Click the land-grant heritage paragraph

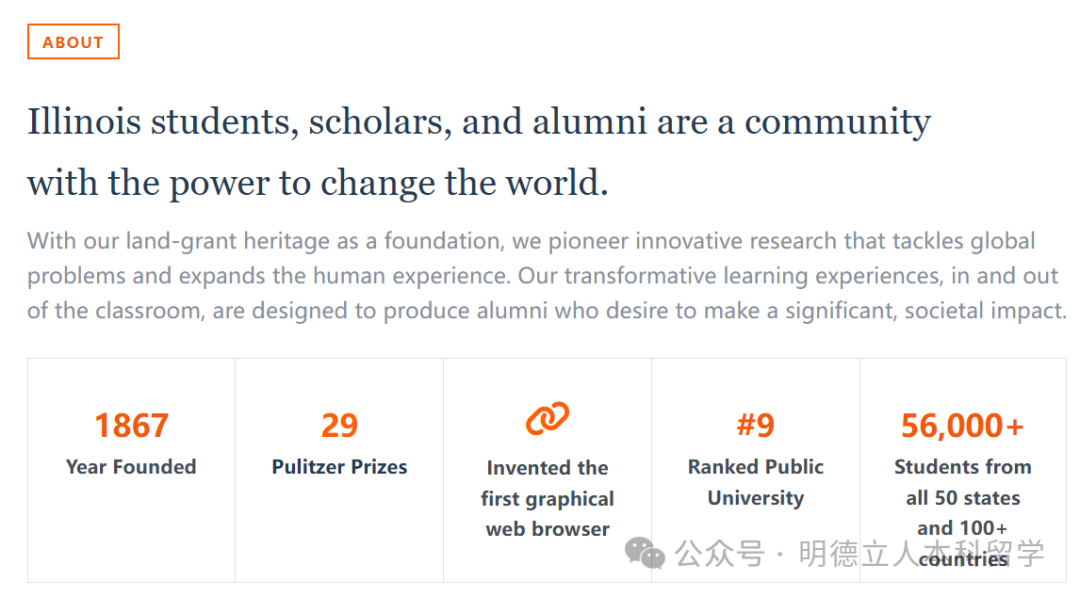click(547, 275)
